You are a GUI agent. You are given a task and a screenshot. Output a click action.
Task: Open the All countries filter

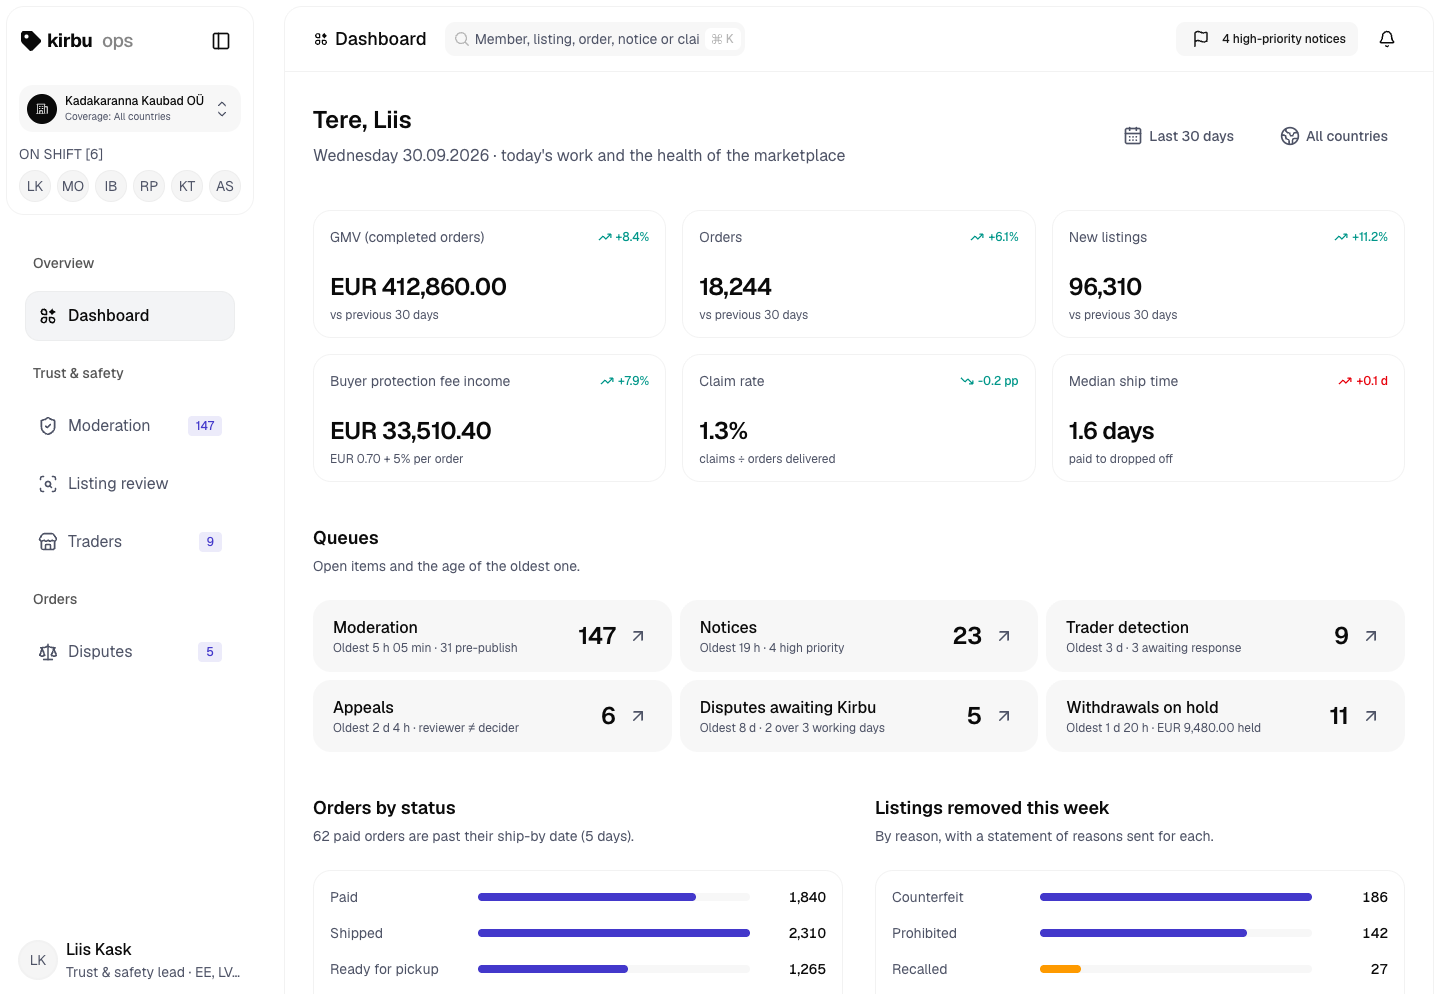(x=1334, y=136)
